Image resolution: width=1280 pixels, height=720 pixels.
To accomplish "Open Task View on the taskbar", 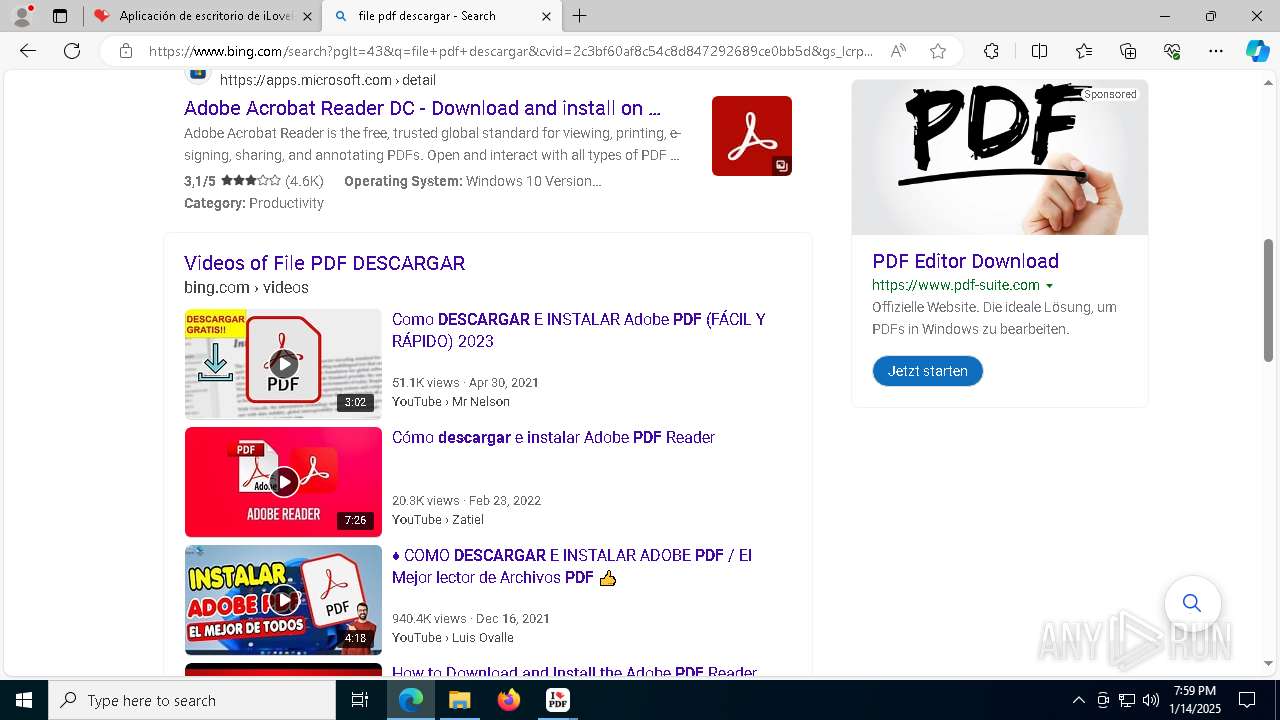I will click(x=360, y=700).
